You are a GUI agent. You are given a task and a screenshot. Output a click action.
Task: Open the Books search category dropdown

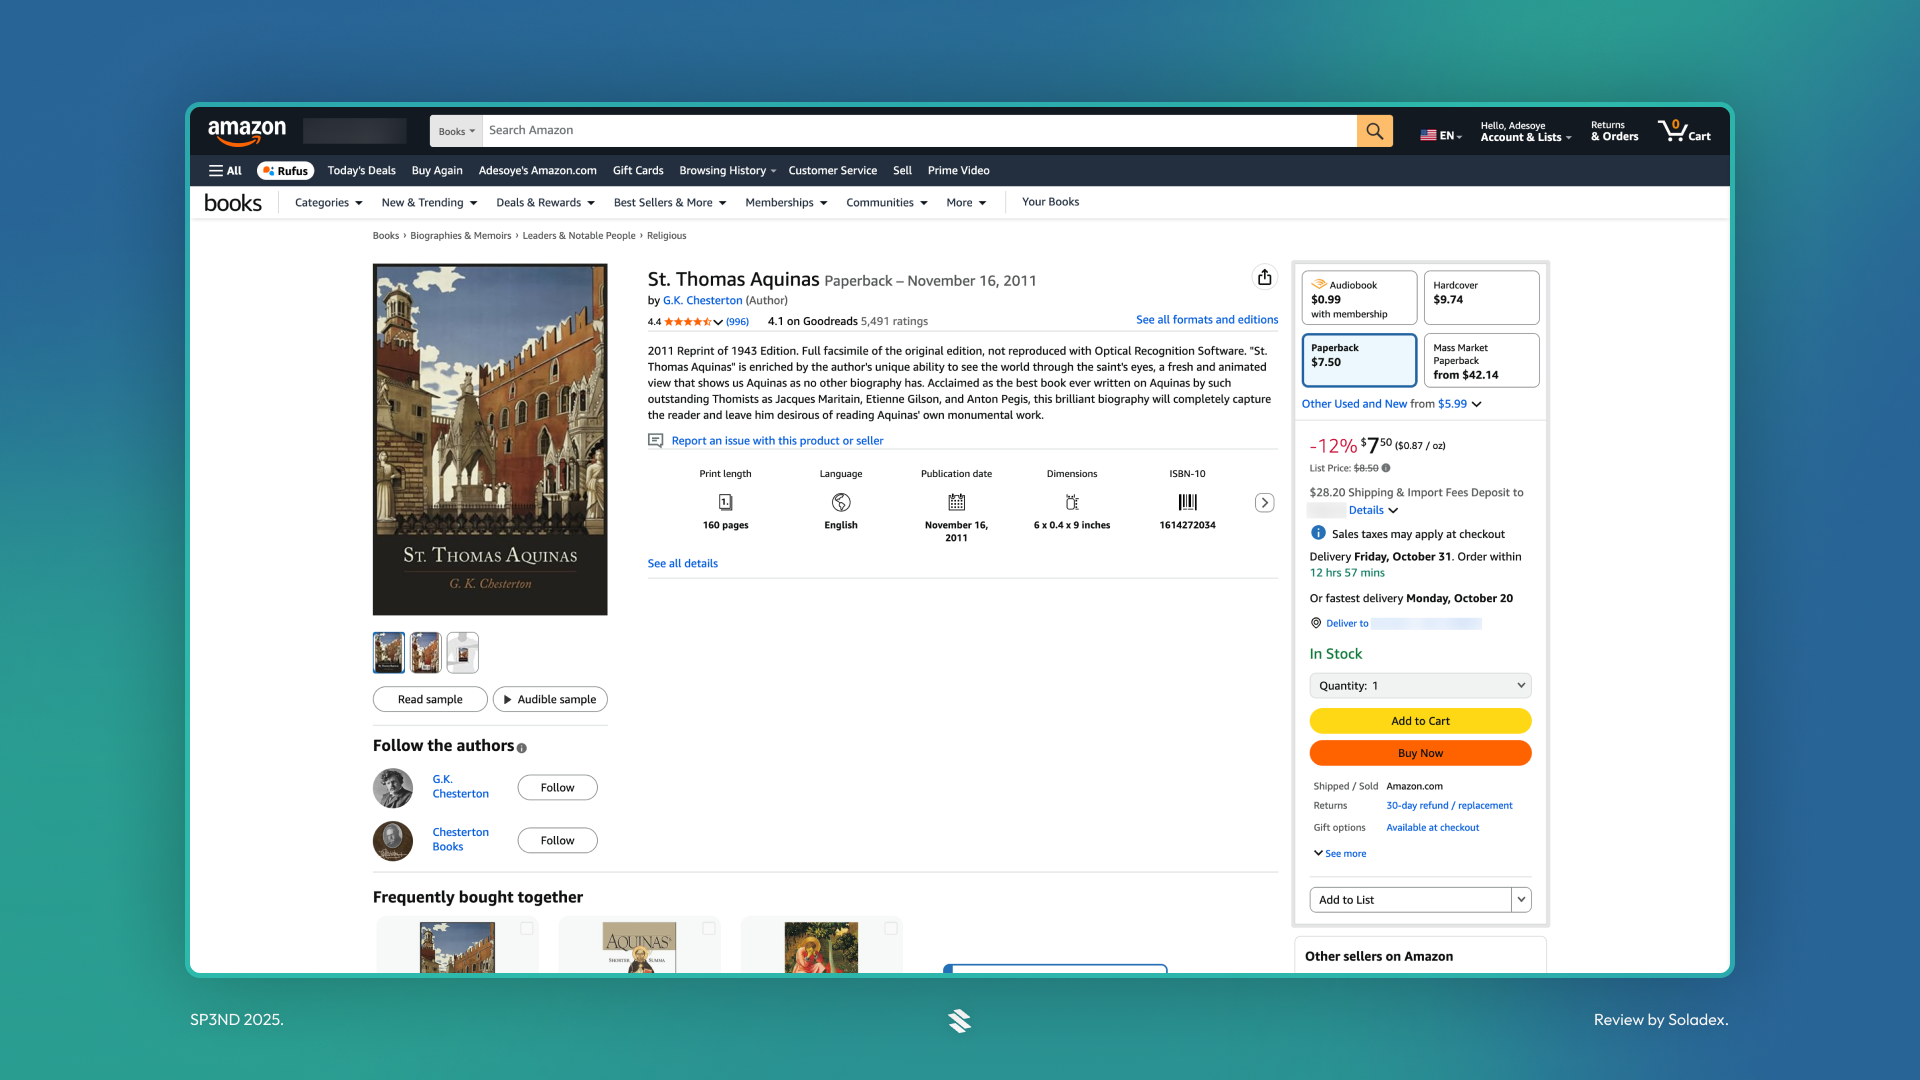(x=456, y=131)
